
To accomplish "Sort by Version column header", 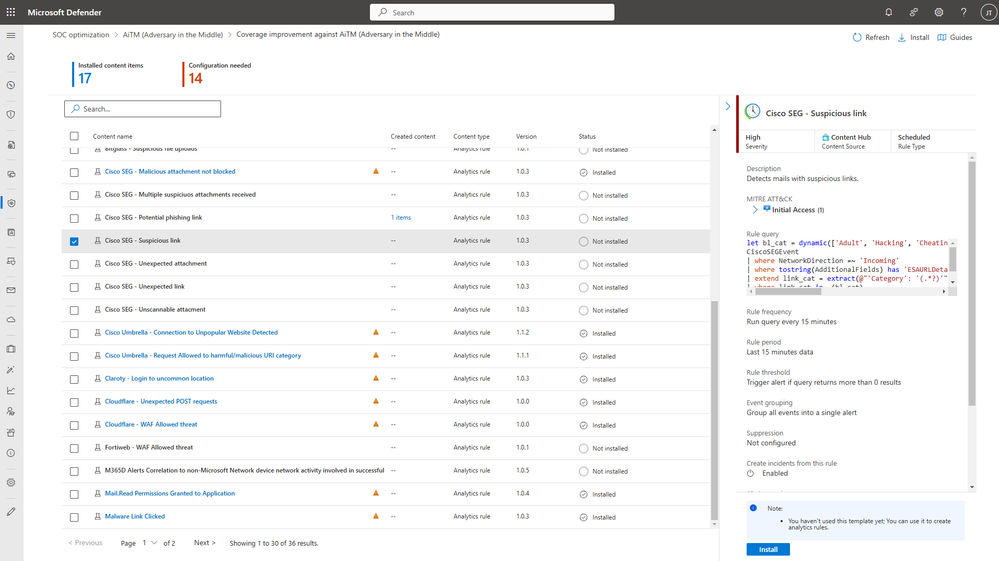I will (x=526, y=136).
